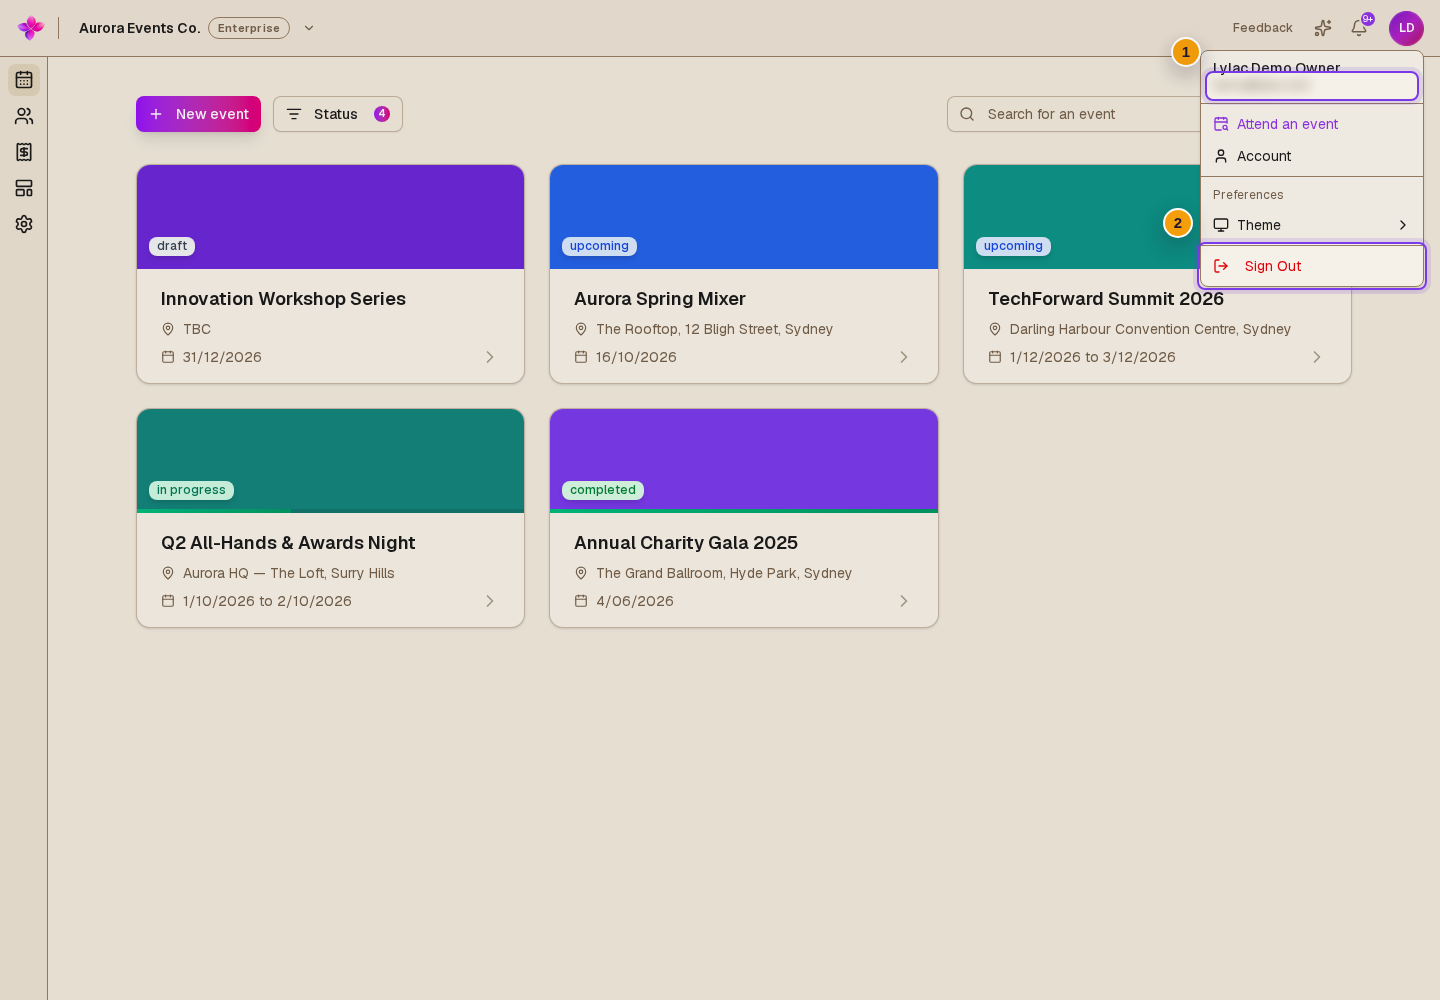The width and height of the screenshot is (1440, 1000).
Task: Click the Status filter count badge 4
Action: coord(382,114)
